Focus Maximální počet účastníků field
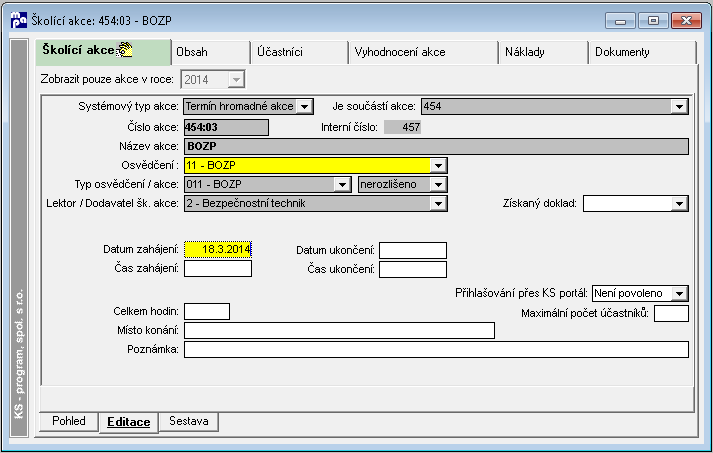Screen dimensions: 713x453 pyautogui.click(x=671, y=313)
